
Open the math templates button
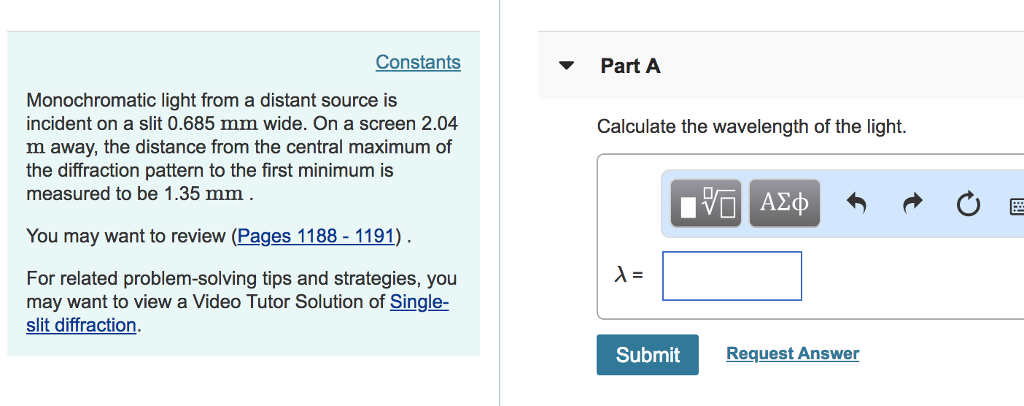[707, 204]
